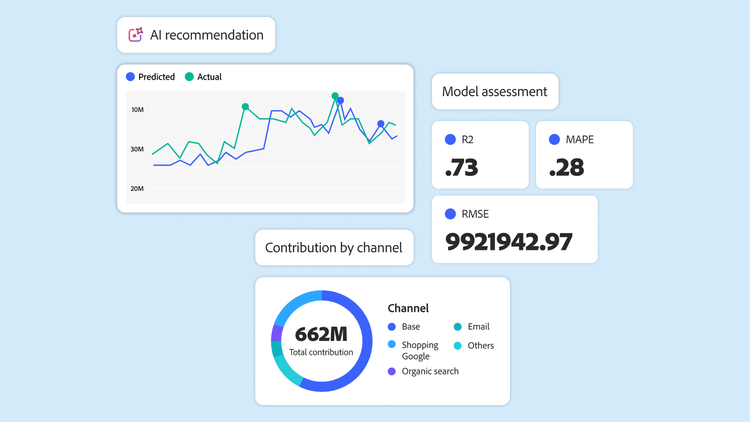
Task: Click the AI recommendation sparkle icon
Action: (136, 35)
